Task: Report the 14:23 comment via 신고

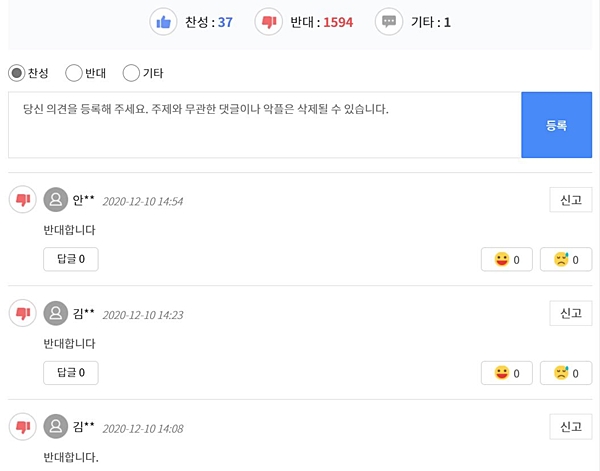Action: (x=570, y=313)
